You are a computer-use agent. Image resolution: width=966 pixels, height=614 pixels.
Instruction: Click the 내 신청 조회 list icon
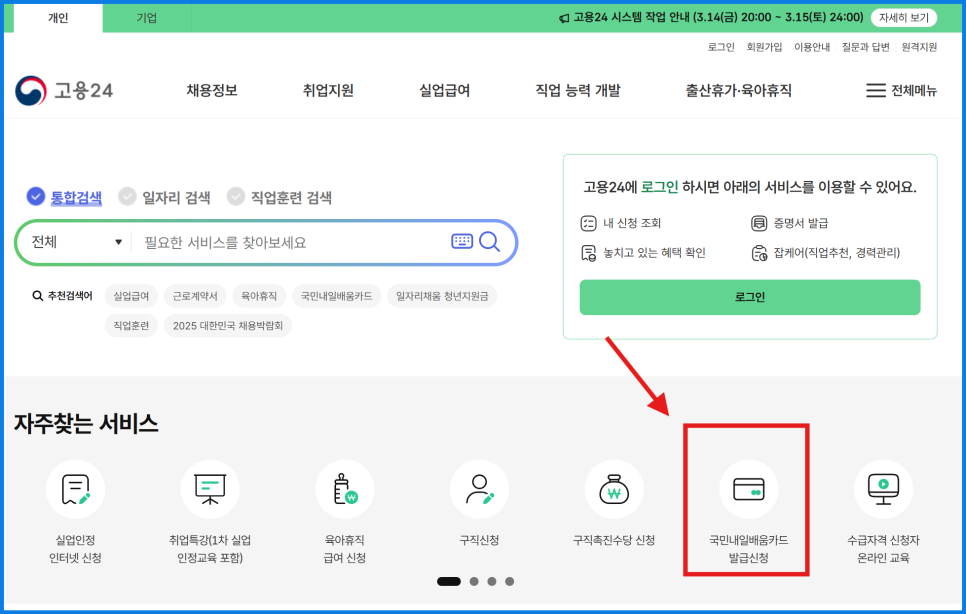point(588,223)
